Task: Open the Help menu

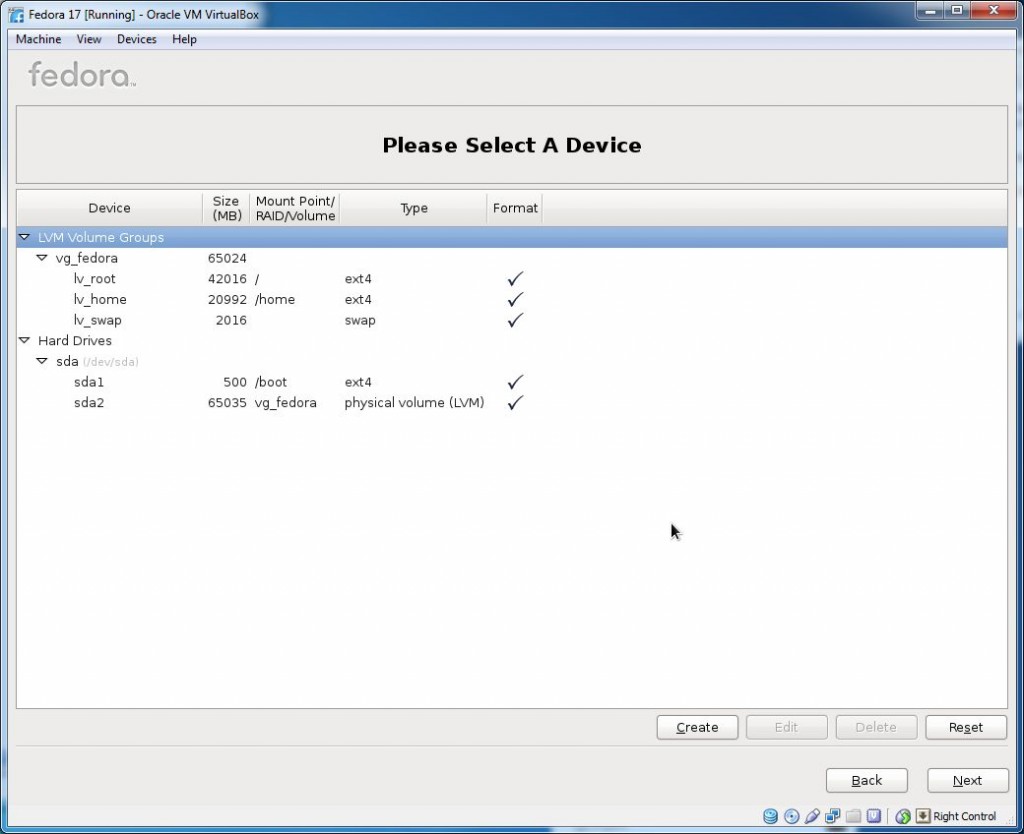Action: tap(184, 39)
